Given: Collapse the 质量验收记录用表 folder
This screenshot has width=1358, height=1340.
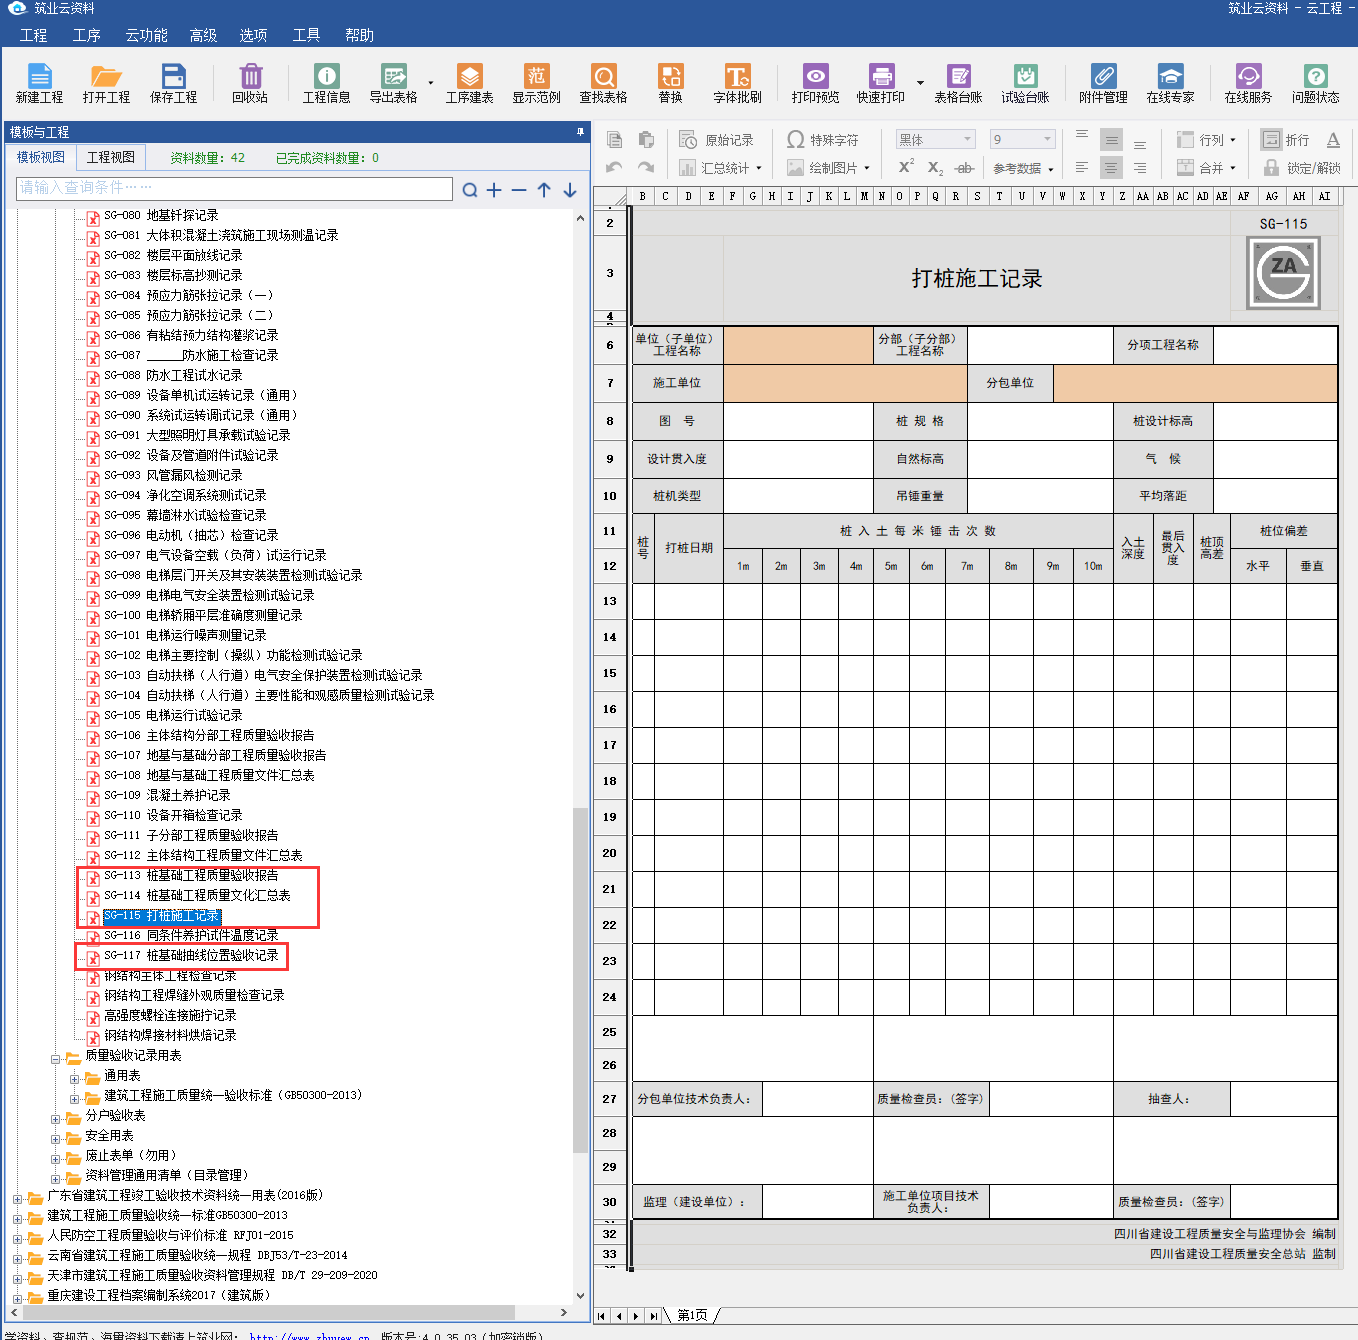Looking at the screenshot, I should coord(57,1058).
